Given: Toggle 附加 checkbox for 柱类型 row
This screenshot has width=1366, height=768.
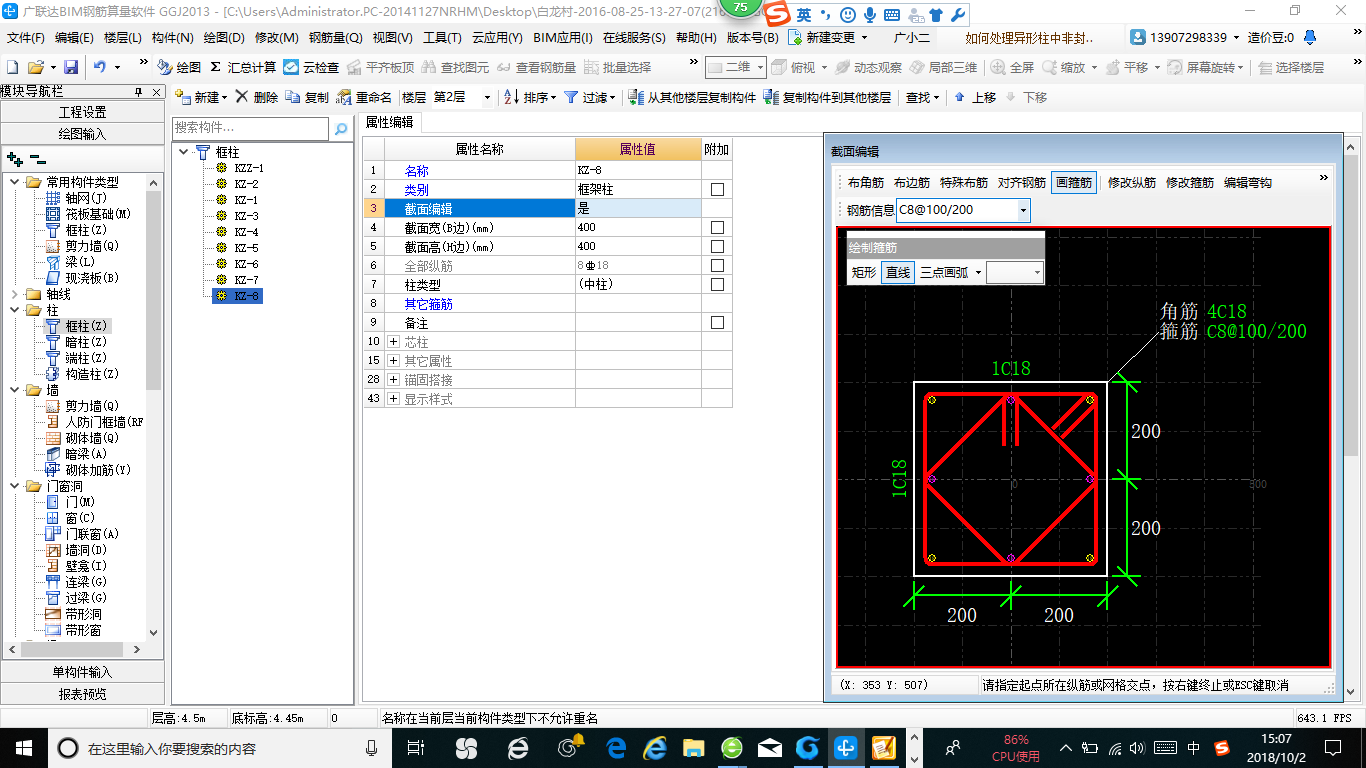Looking at the screenshot, I should 717,284.
